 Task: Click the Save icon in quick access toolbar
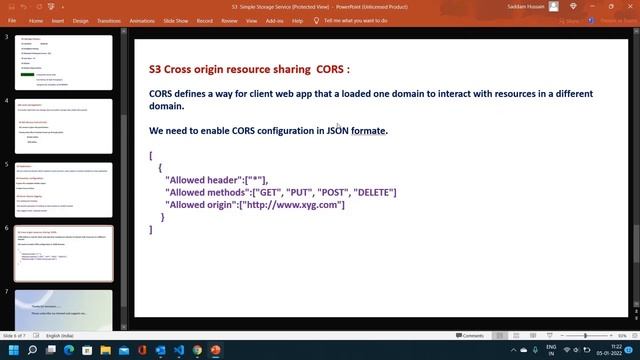[12, 7]
